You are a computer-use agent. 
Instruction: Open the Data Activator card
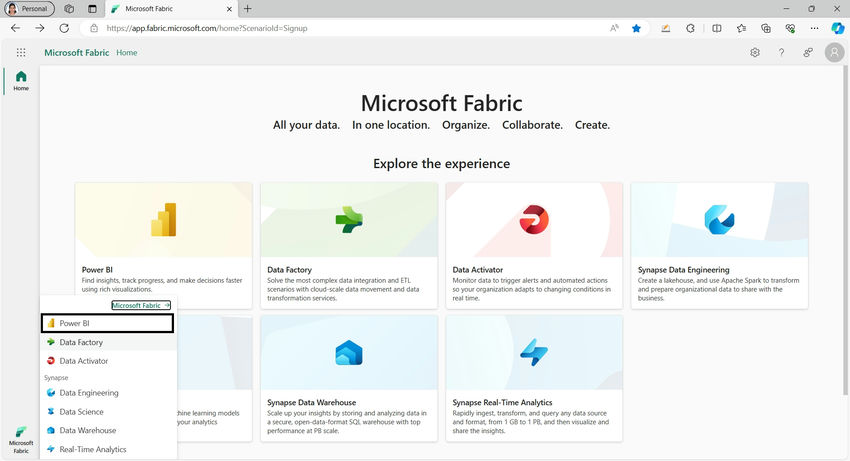pyautogui.click(x=534, y=246)
